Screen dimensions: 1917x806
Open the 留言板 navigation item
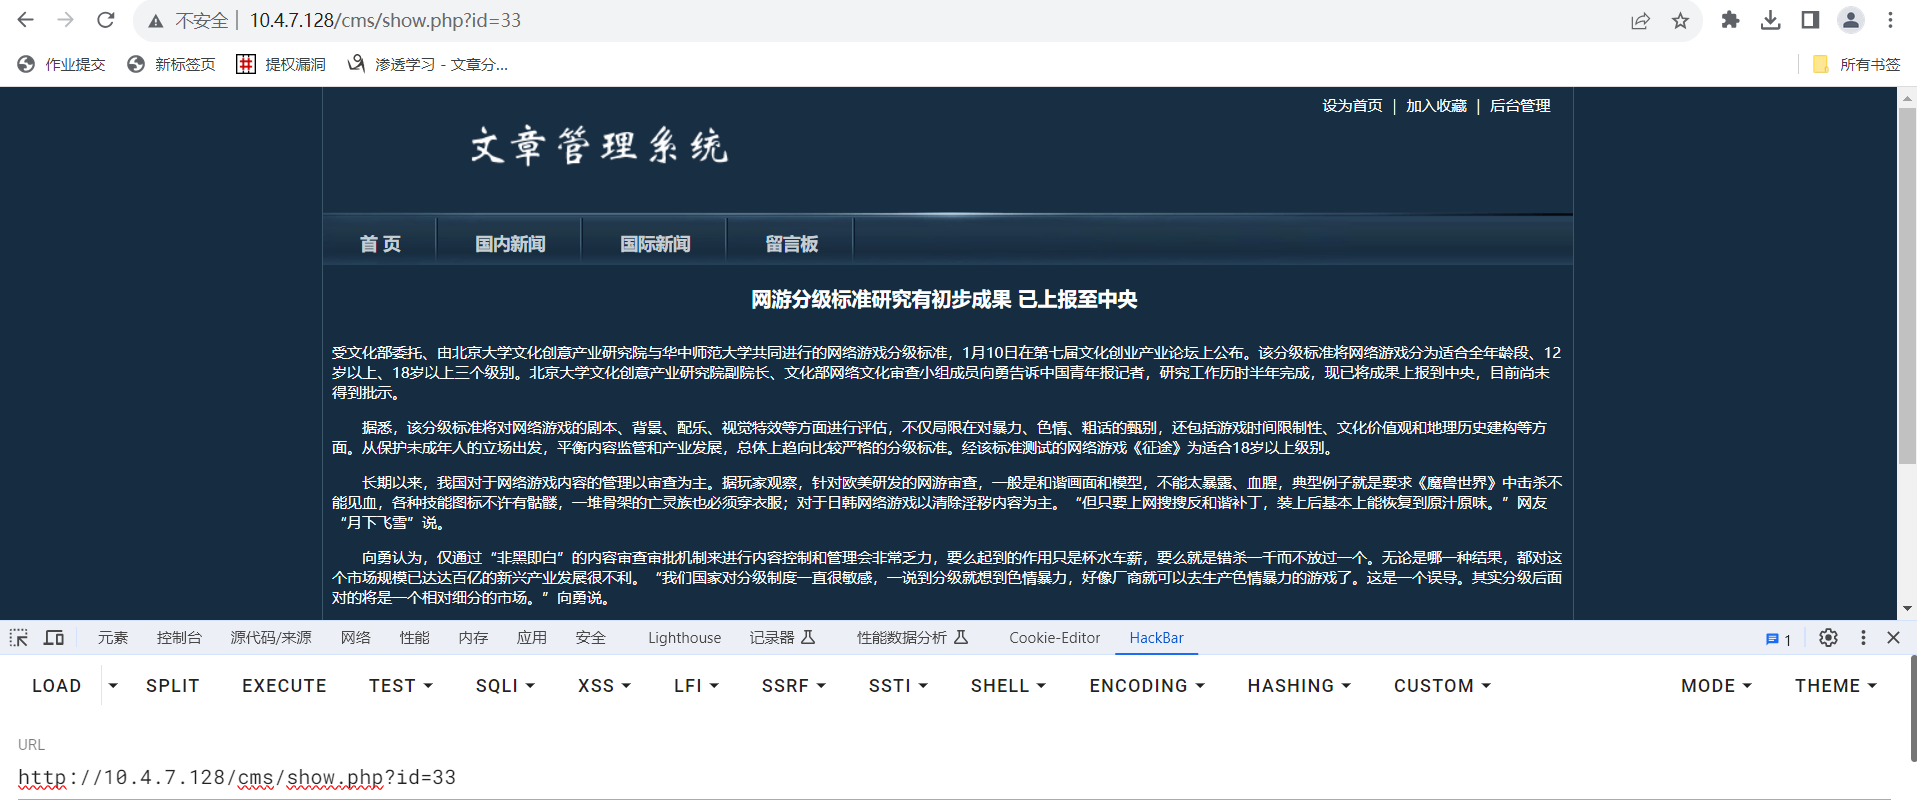pyautogui.click(x=791, y=244)
